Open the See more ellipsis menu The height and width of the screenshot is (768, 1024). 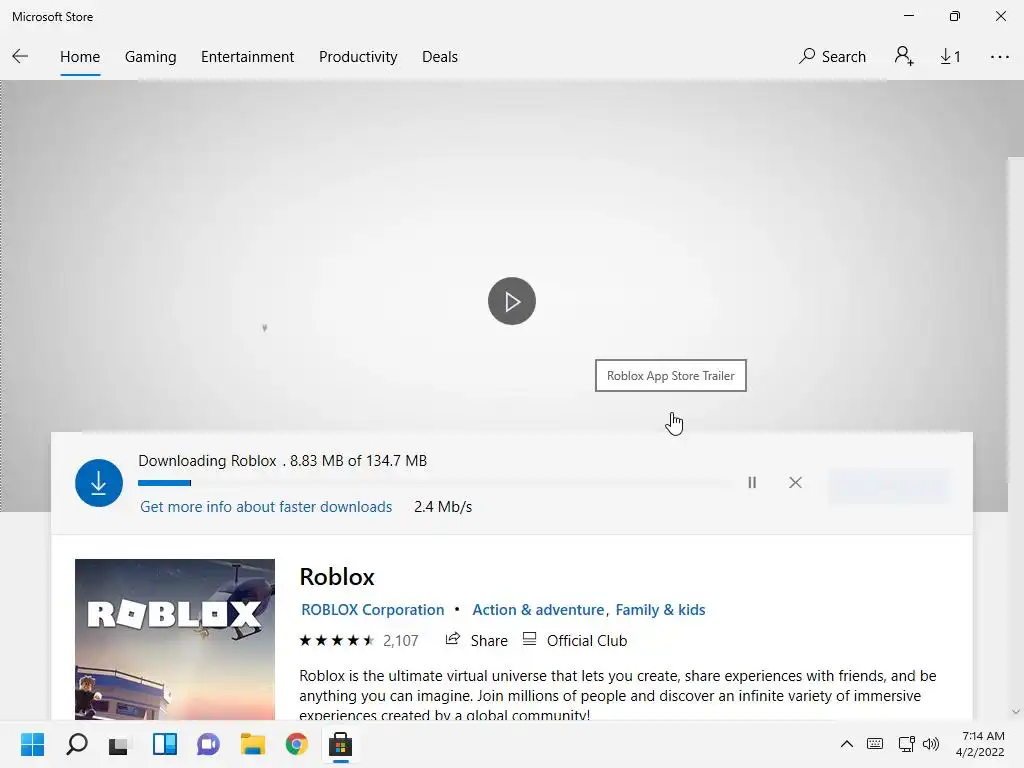pos(999,57)
